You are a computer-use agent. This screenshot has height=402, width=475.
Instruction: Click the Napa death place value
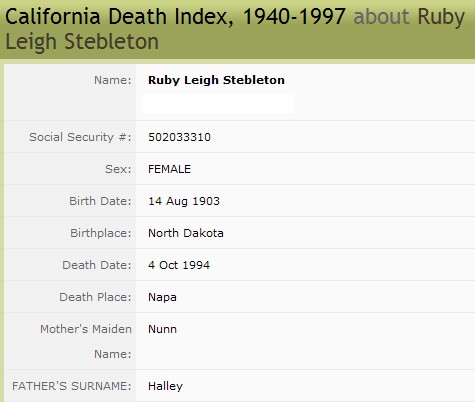[162, 297]
